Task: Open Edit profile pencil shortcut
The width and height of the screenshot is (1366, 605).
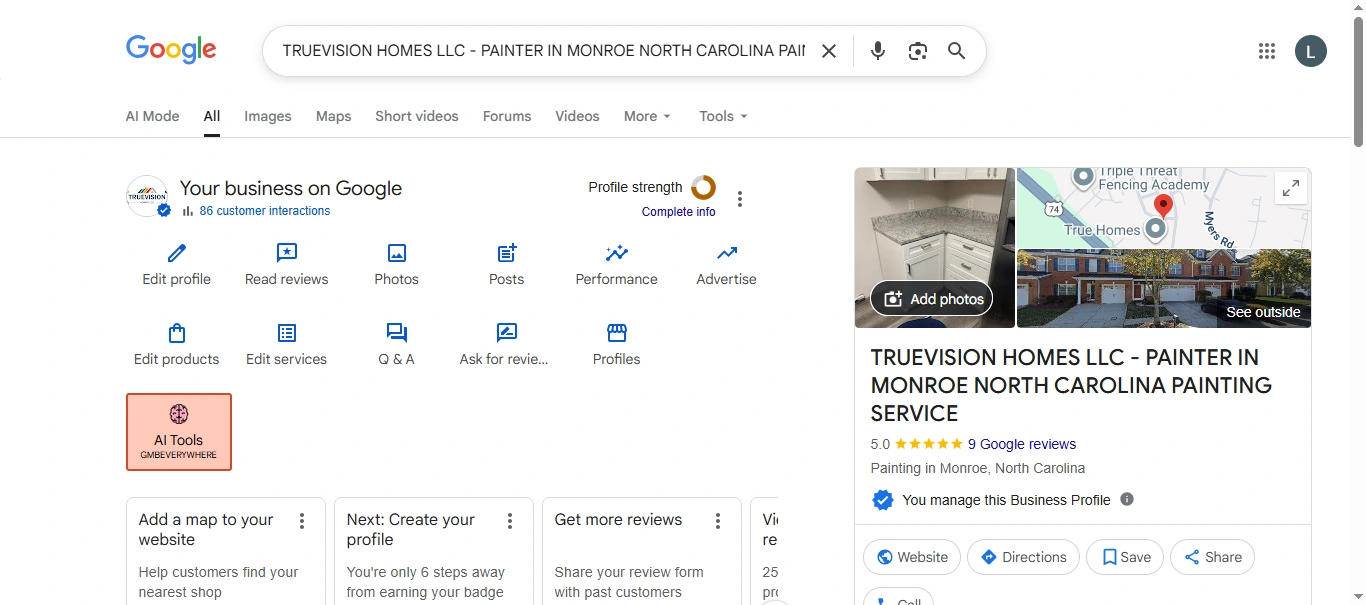Action: pyautogui.click(x=177, y=265)
